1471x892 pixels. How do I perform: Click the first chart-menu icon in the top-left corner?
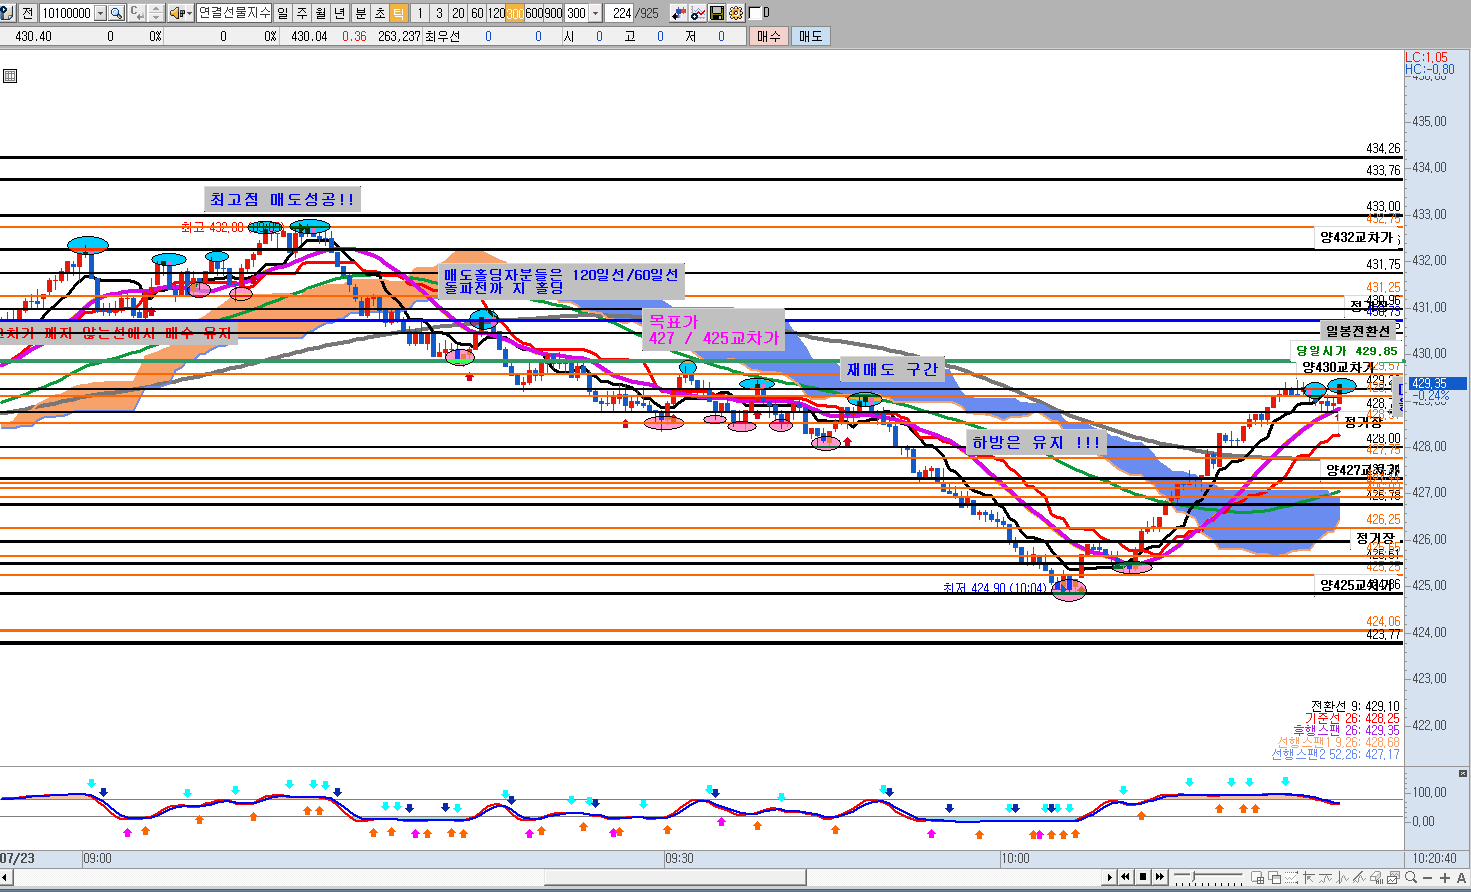[x=8, y=13]
